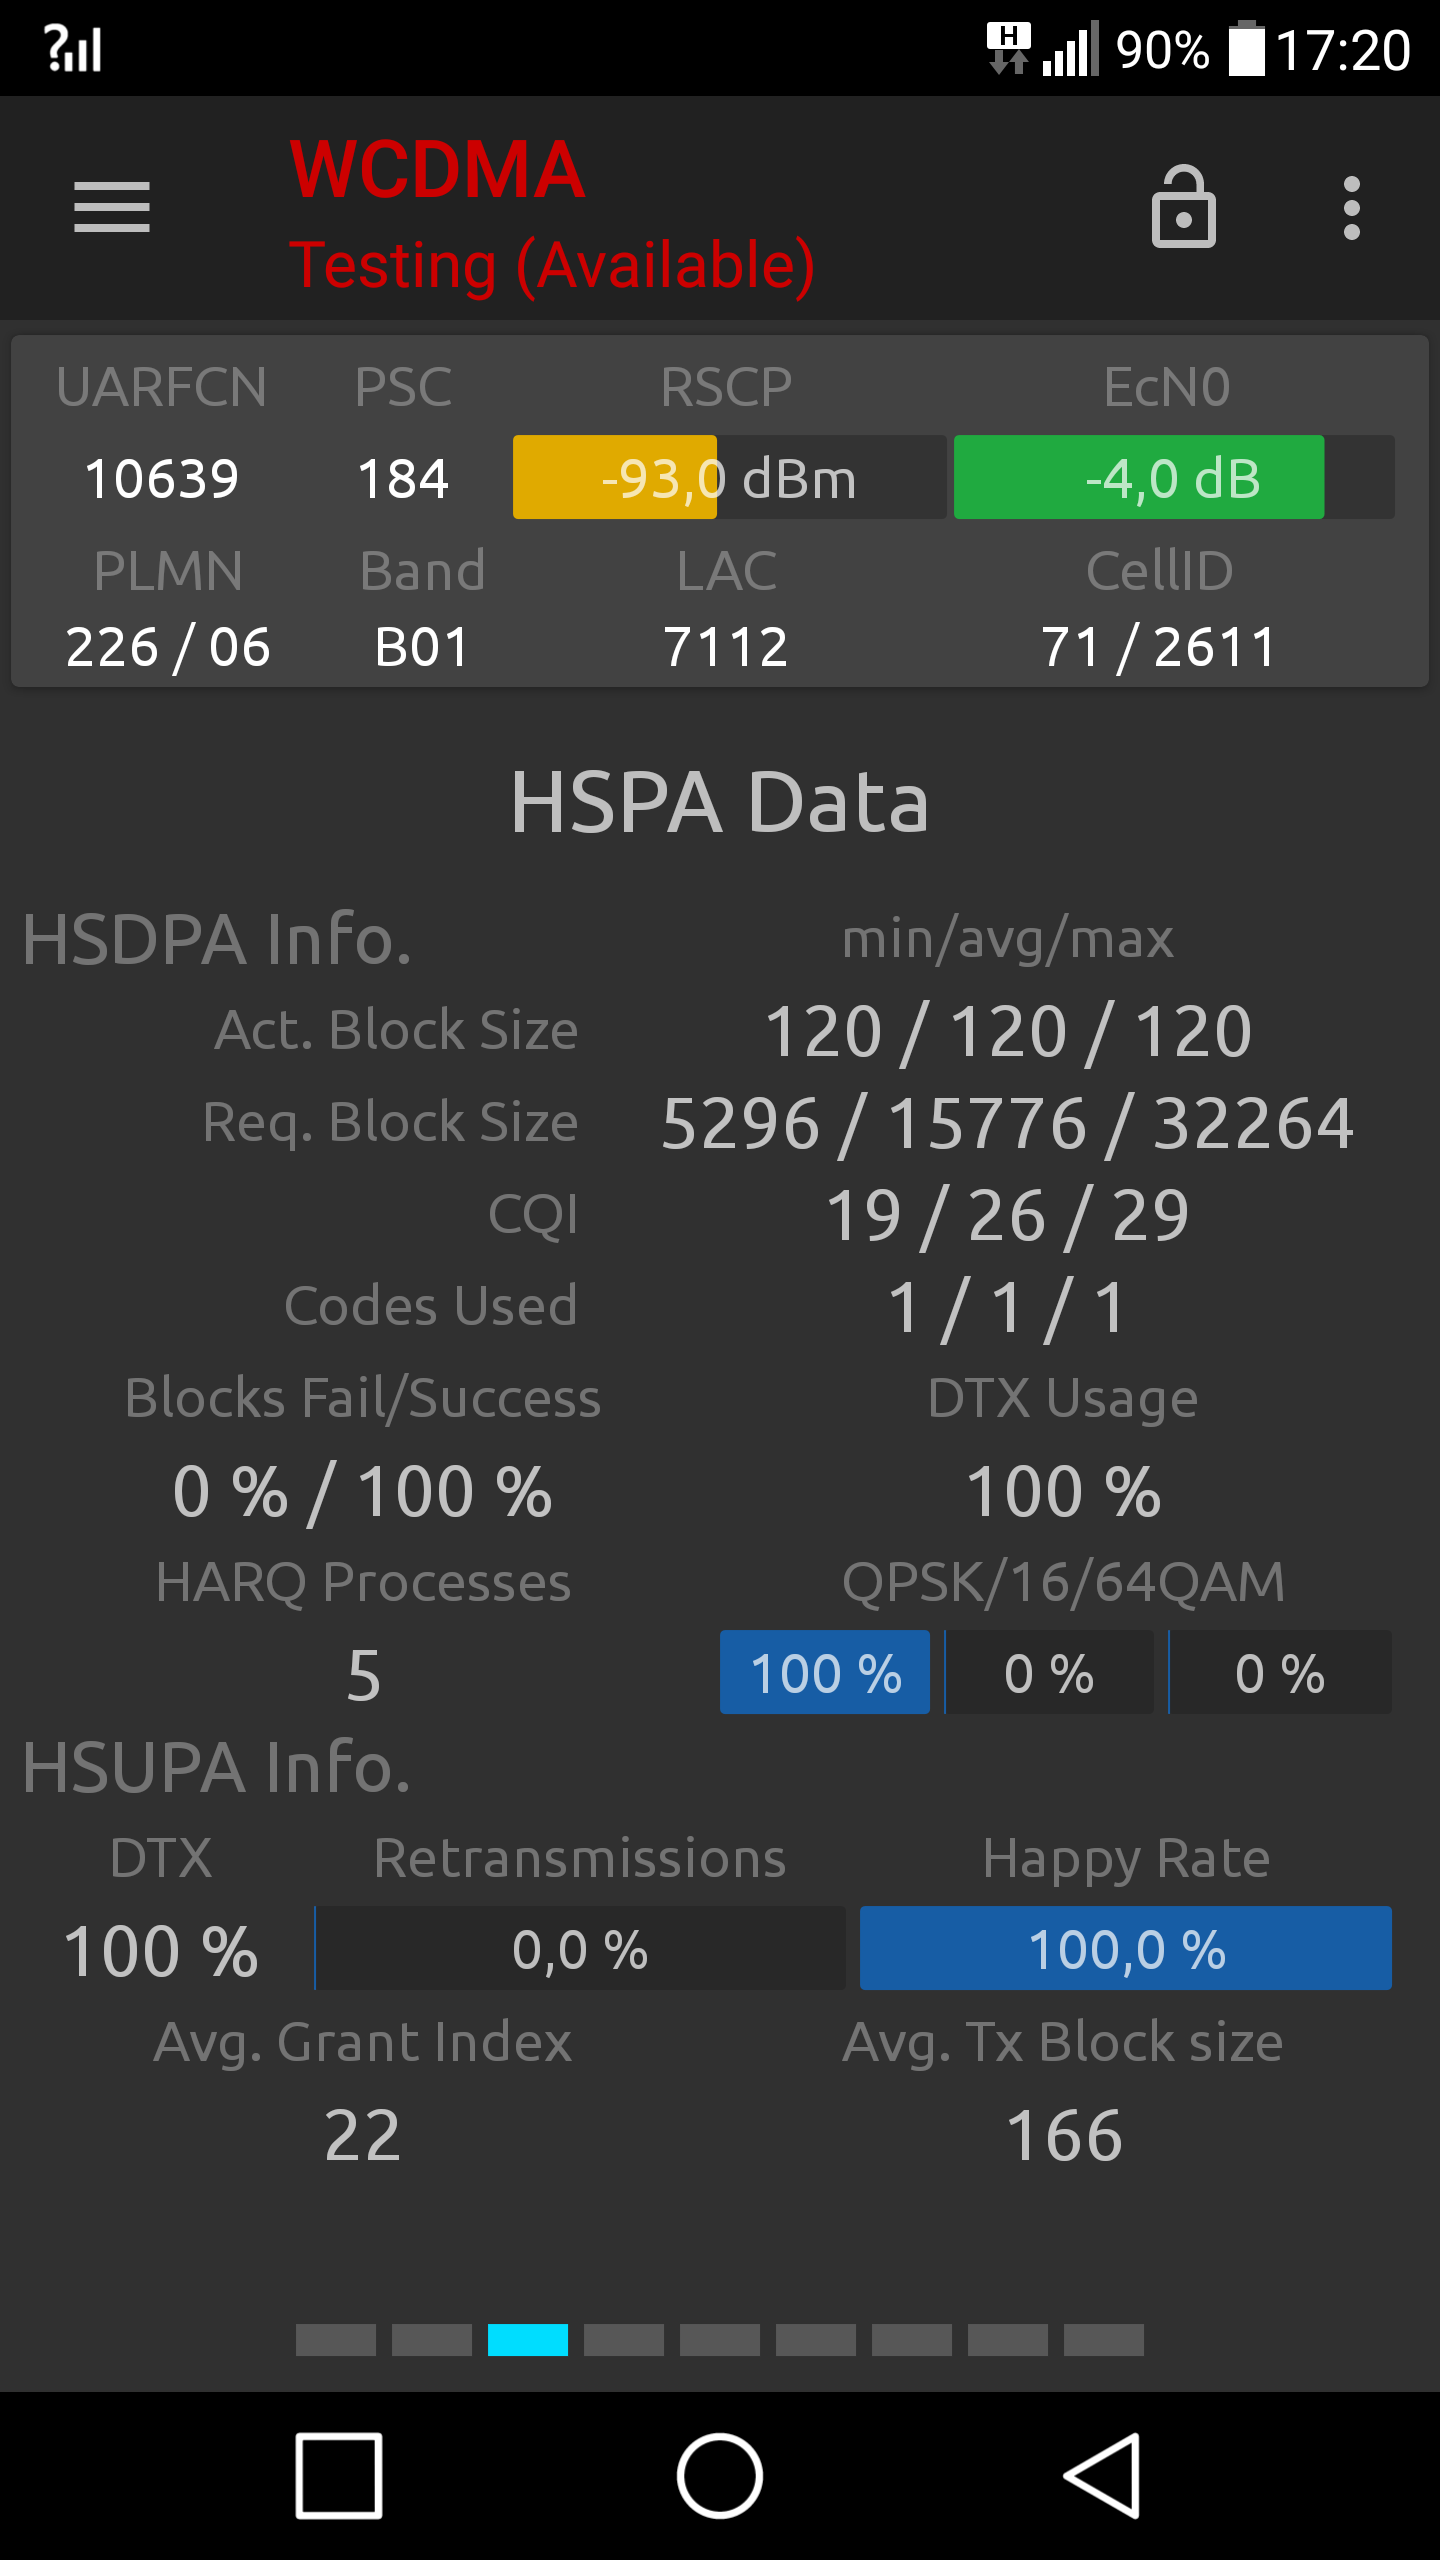1440x2560 pixels.
Task: Tap the unlocked padlock icon
Action: [x=1184, y=207]
